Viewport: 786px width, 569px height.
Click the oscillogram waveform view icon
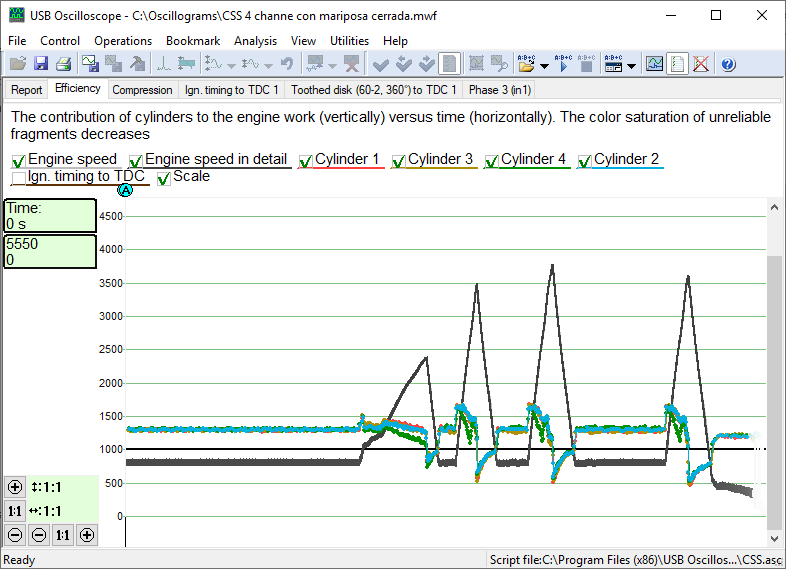pos(654,64)
